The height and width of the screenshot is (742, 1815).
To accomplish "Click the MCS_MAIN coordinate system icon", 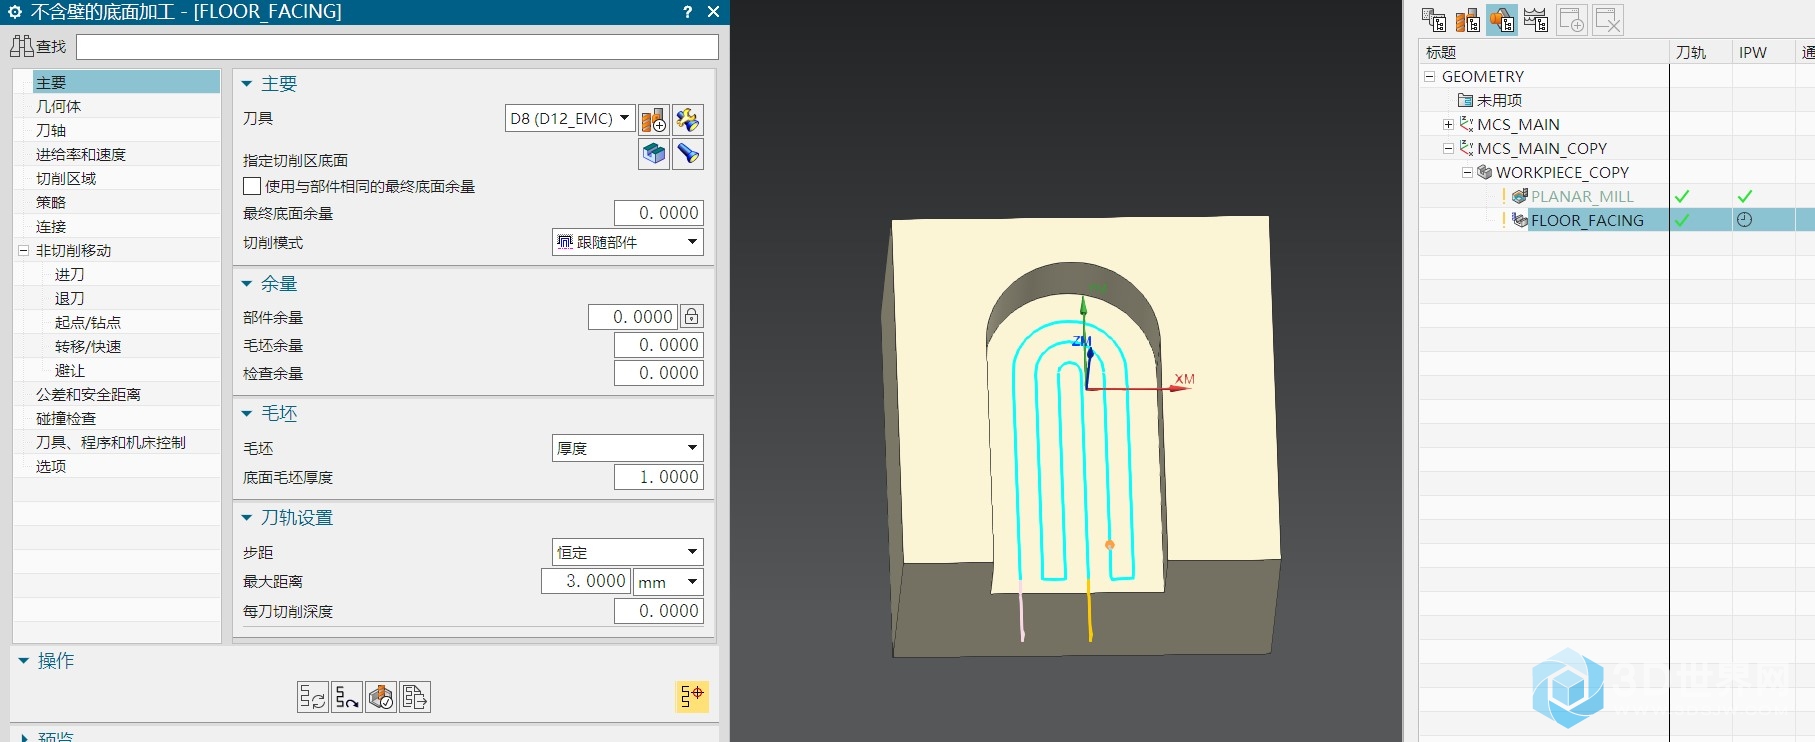I will (x=1466, y=124).
